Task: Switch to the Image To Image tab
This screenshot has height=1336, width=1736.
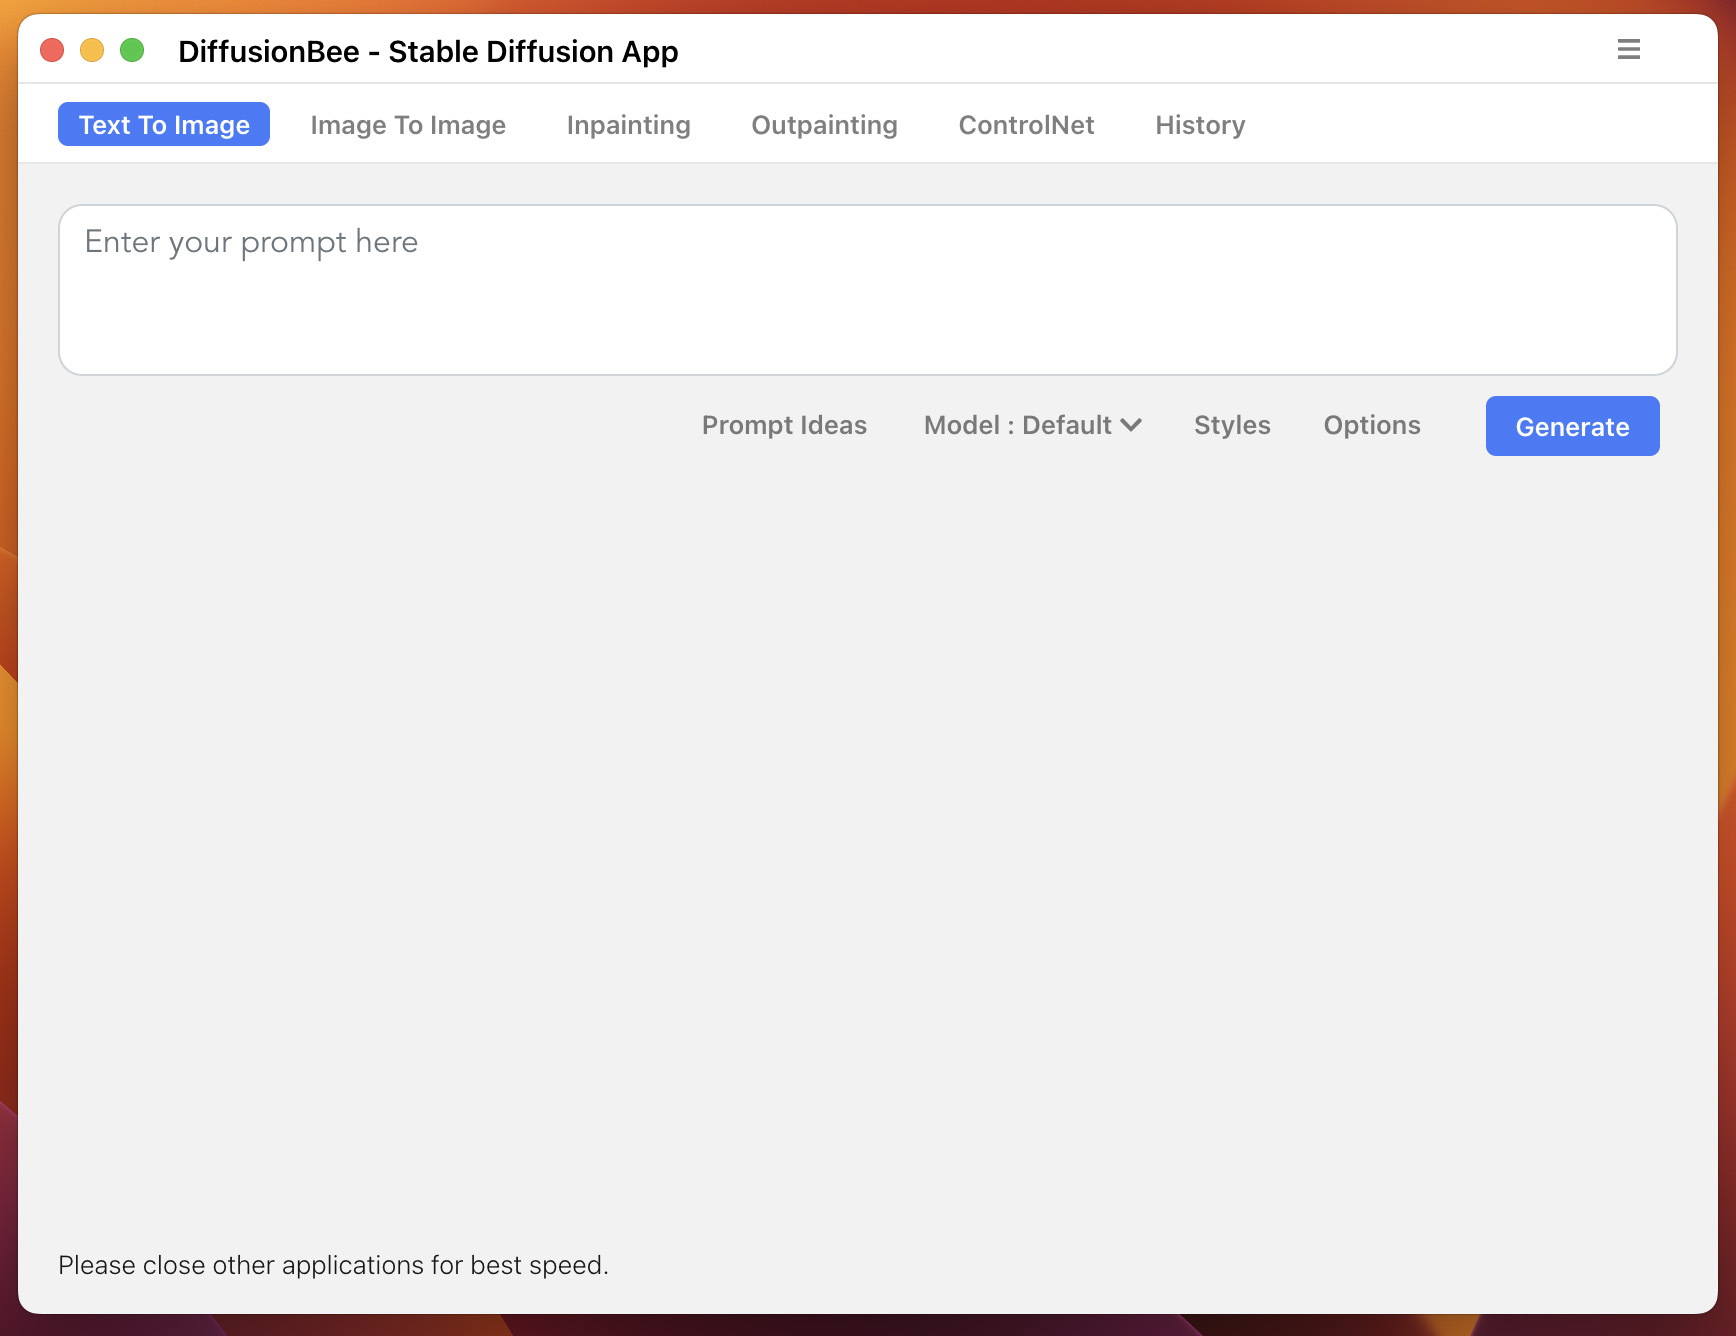Action: (408, 124)
